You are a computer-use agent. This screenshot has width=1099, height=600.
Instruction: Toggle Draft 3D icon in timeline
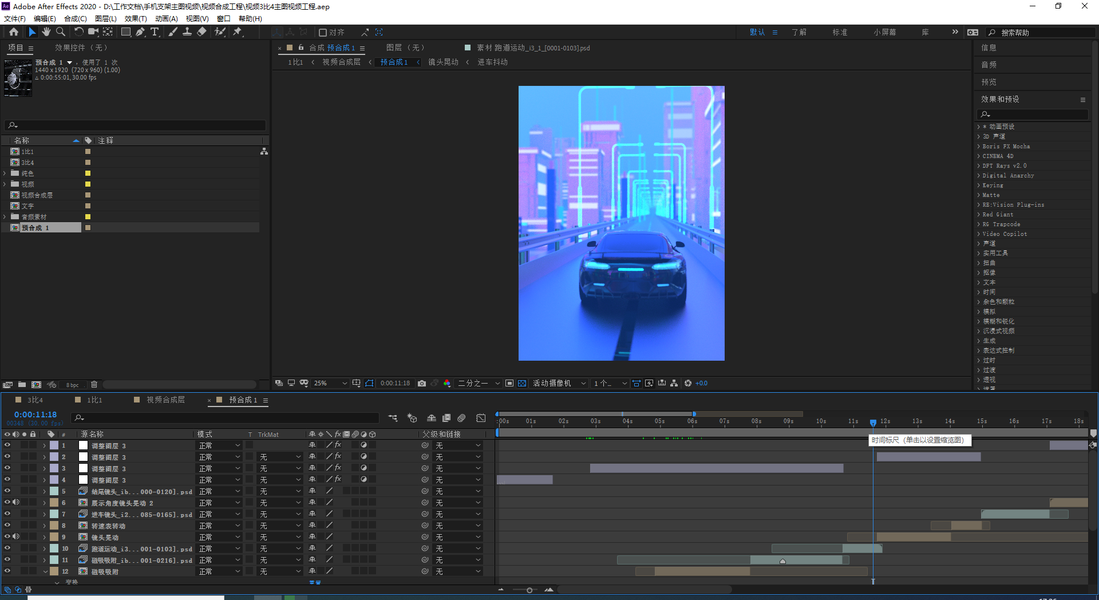[412, 418]
